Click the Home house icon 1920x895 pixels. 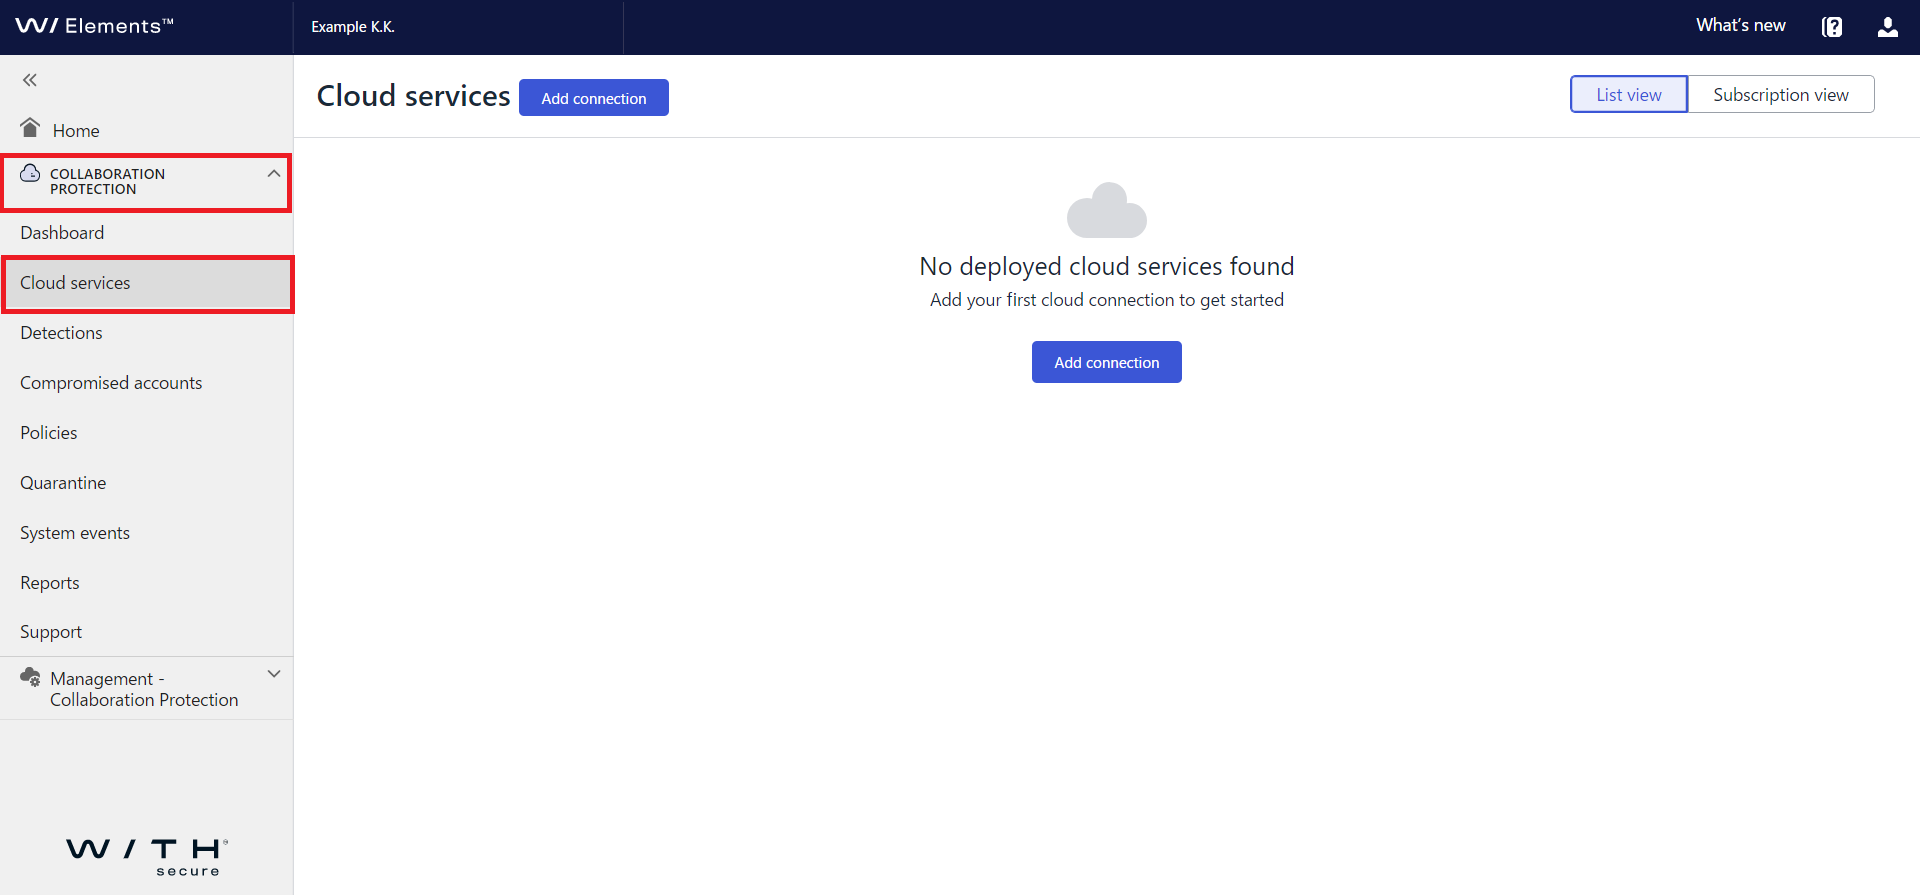[x=30, y=128]
